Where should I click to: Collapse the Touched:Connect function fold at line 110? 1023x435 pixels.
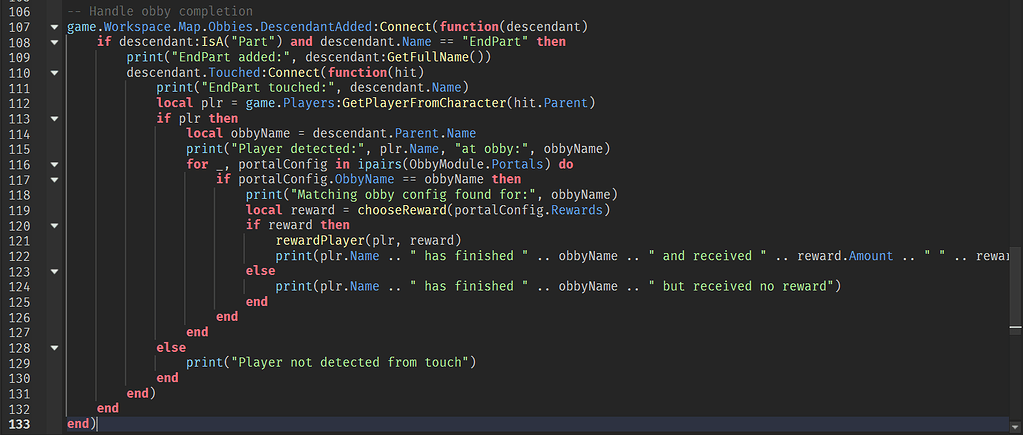point(53,73)
